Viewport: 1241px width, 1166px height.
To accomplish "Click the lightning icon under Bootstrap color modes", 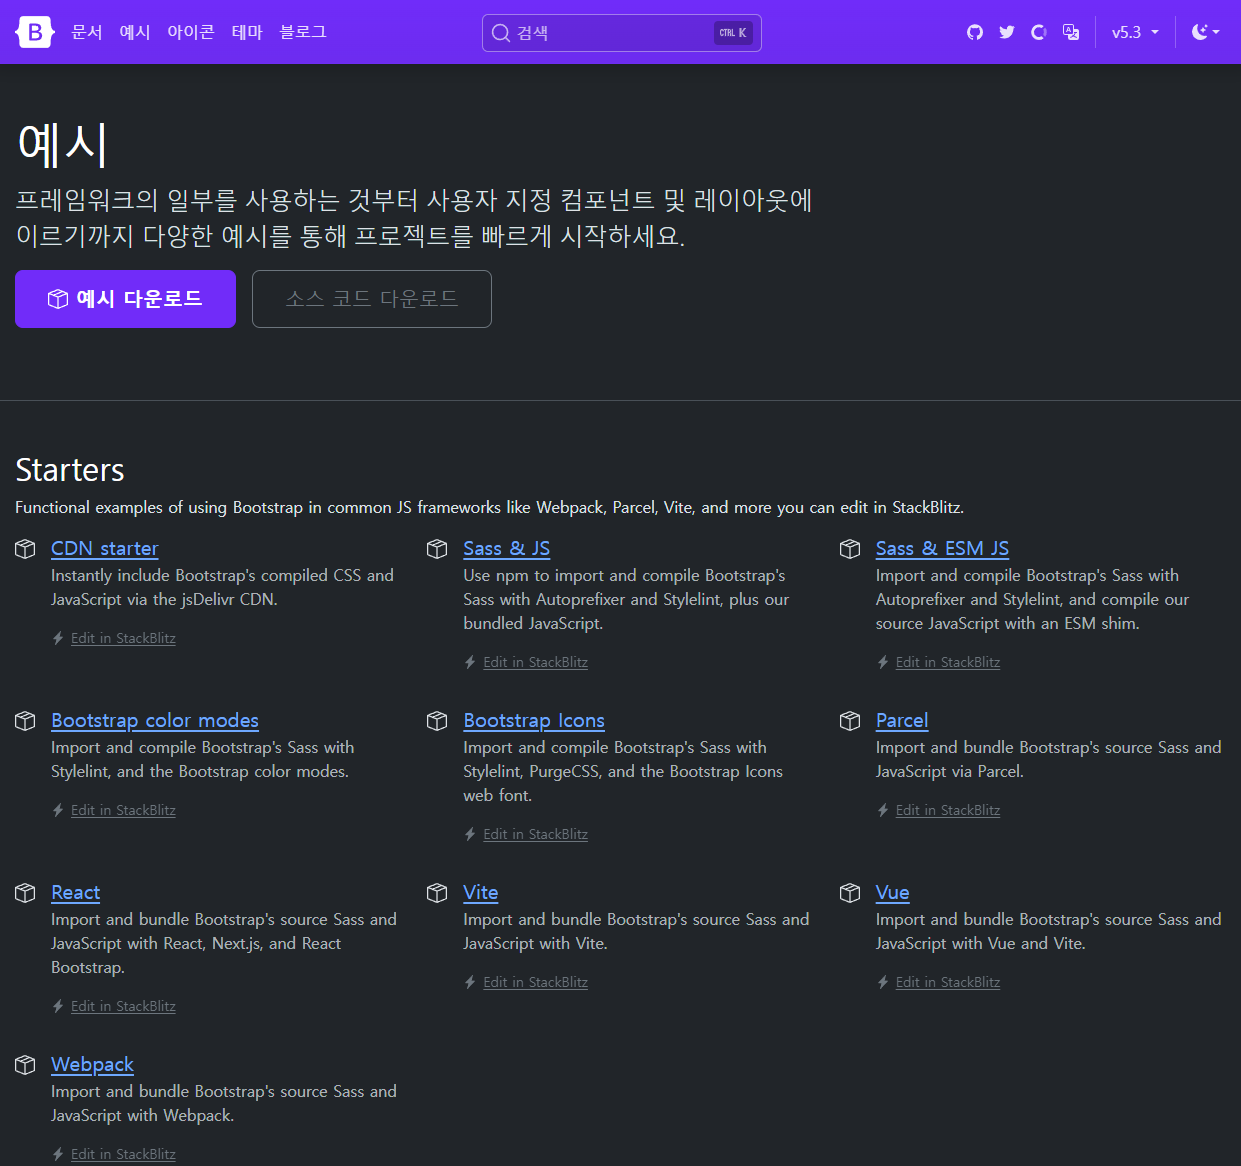I will 58,810.
